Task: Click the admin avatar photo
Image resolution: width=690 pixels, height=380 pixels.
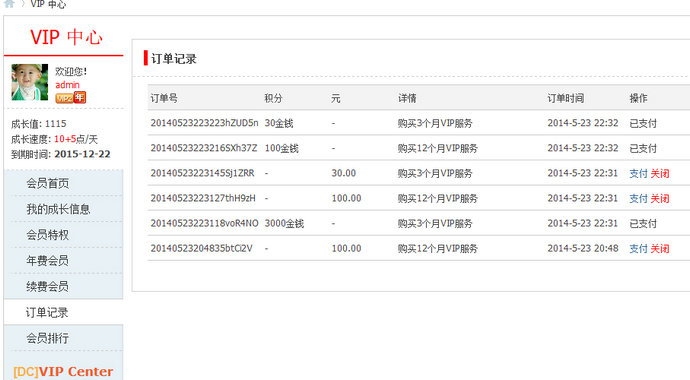Action: pos(29,82)
